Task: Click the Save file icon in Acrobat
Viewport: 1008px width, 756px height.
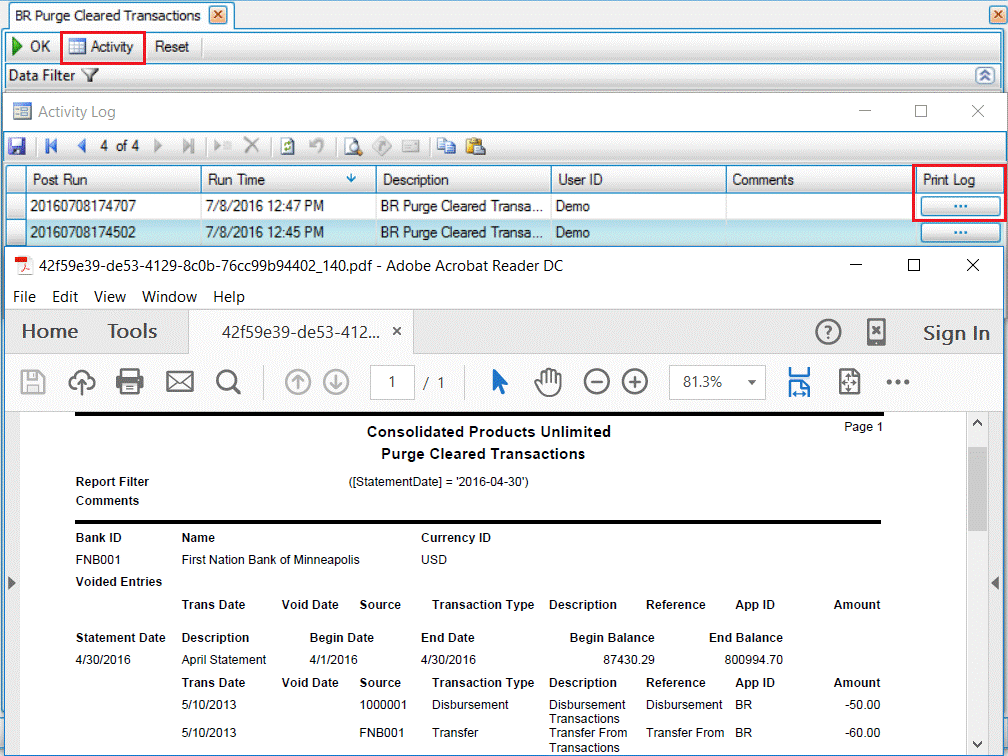Action: 33,382
